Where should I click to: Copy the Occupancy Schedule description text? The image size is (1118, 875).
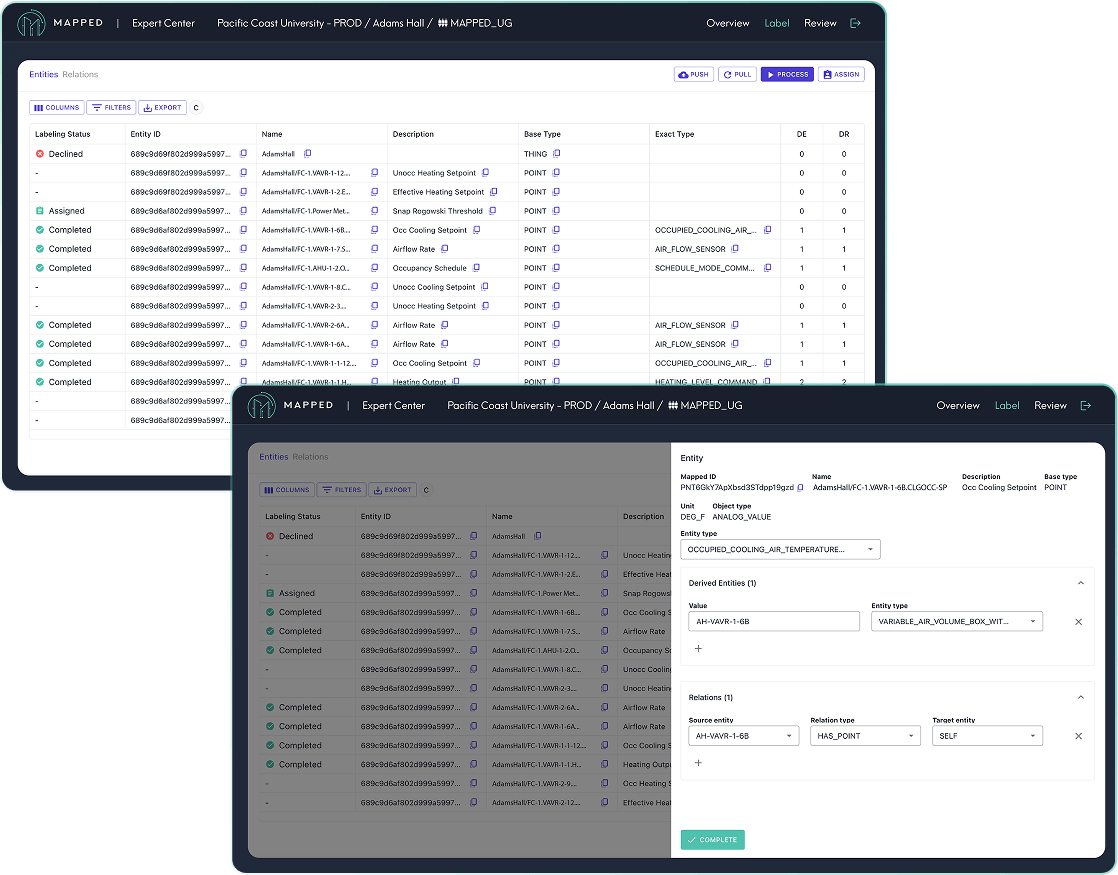pos(477,268)
